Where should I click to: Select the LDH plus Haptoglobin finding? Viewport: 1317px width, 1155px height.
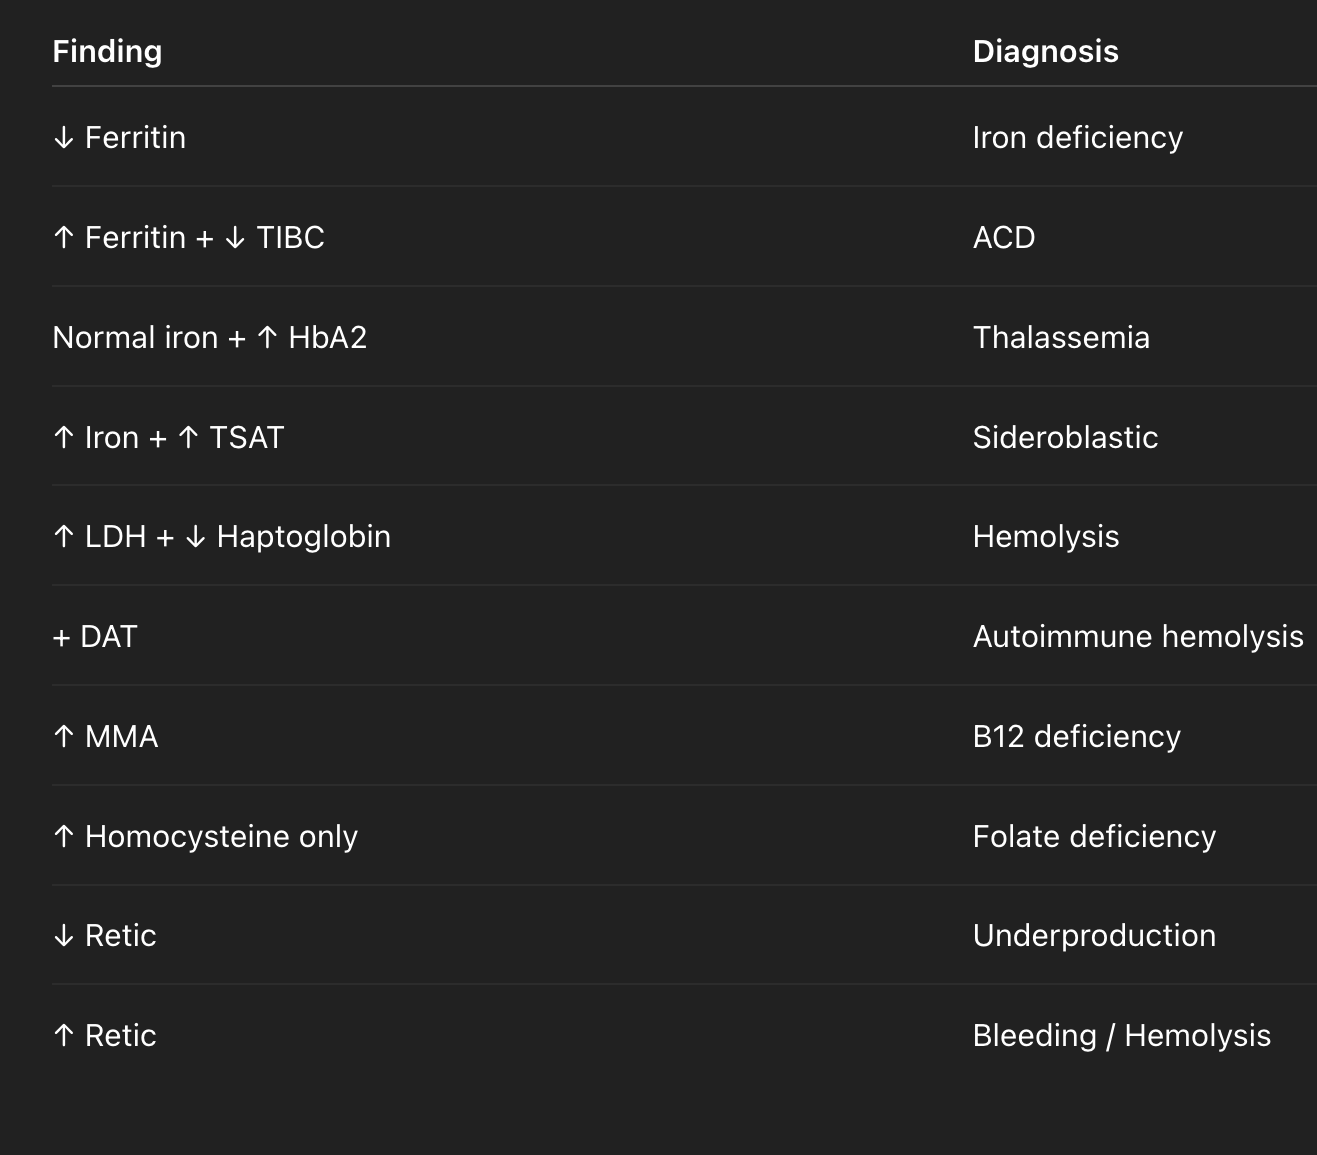(221, 537)
